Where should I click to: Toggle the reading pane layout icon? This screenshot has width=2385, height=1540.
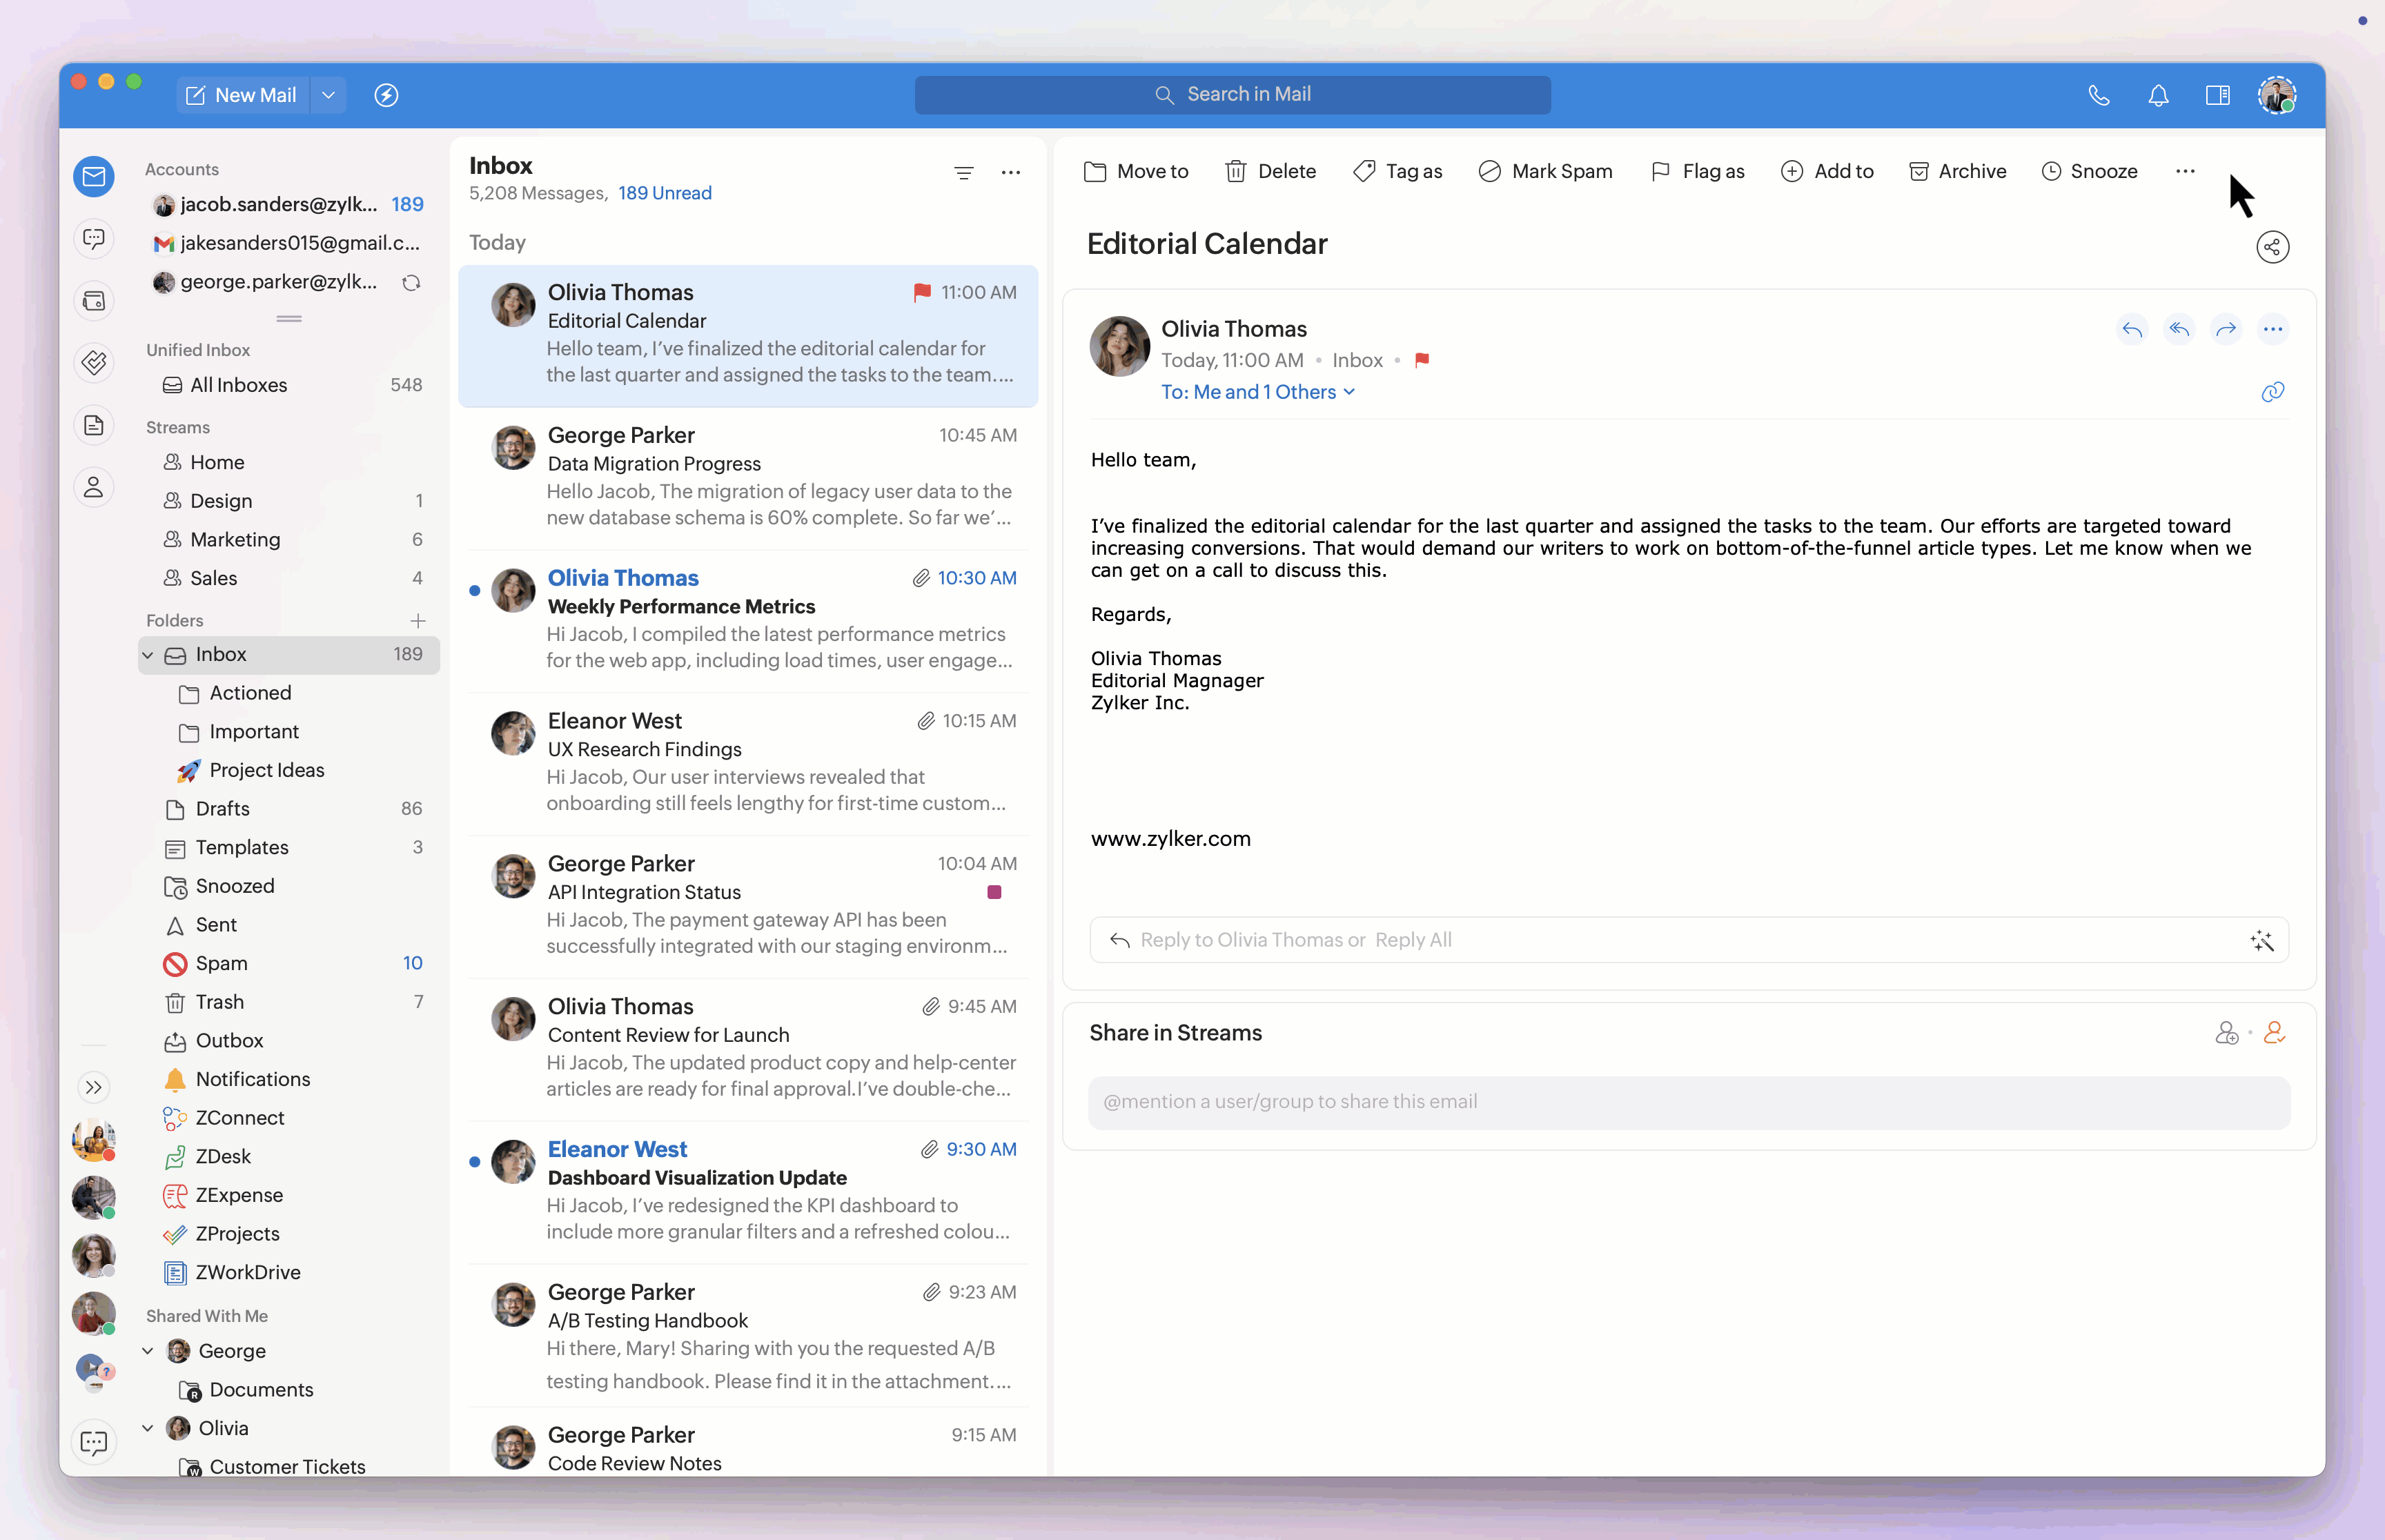[x=2217, y=95]
